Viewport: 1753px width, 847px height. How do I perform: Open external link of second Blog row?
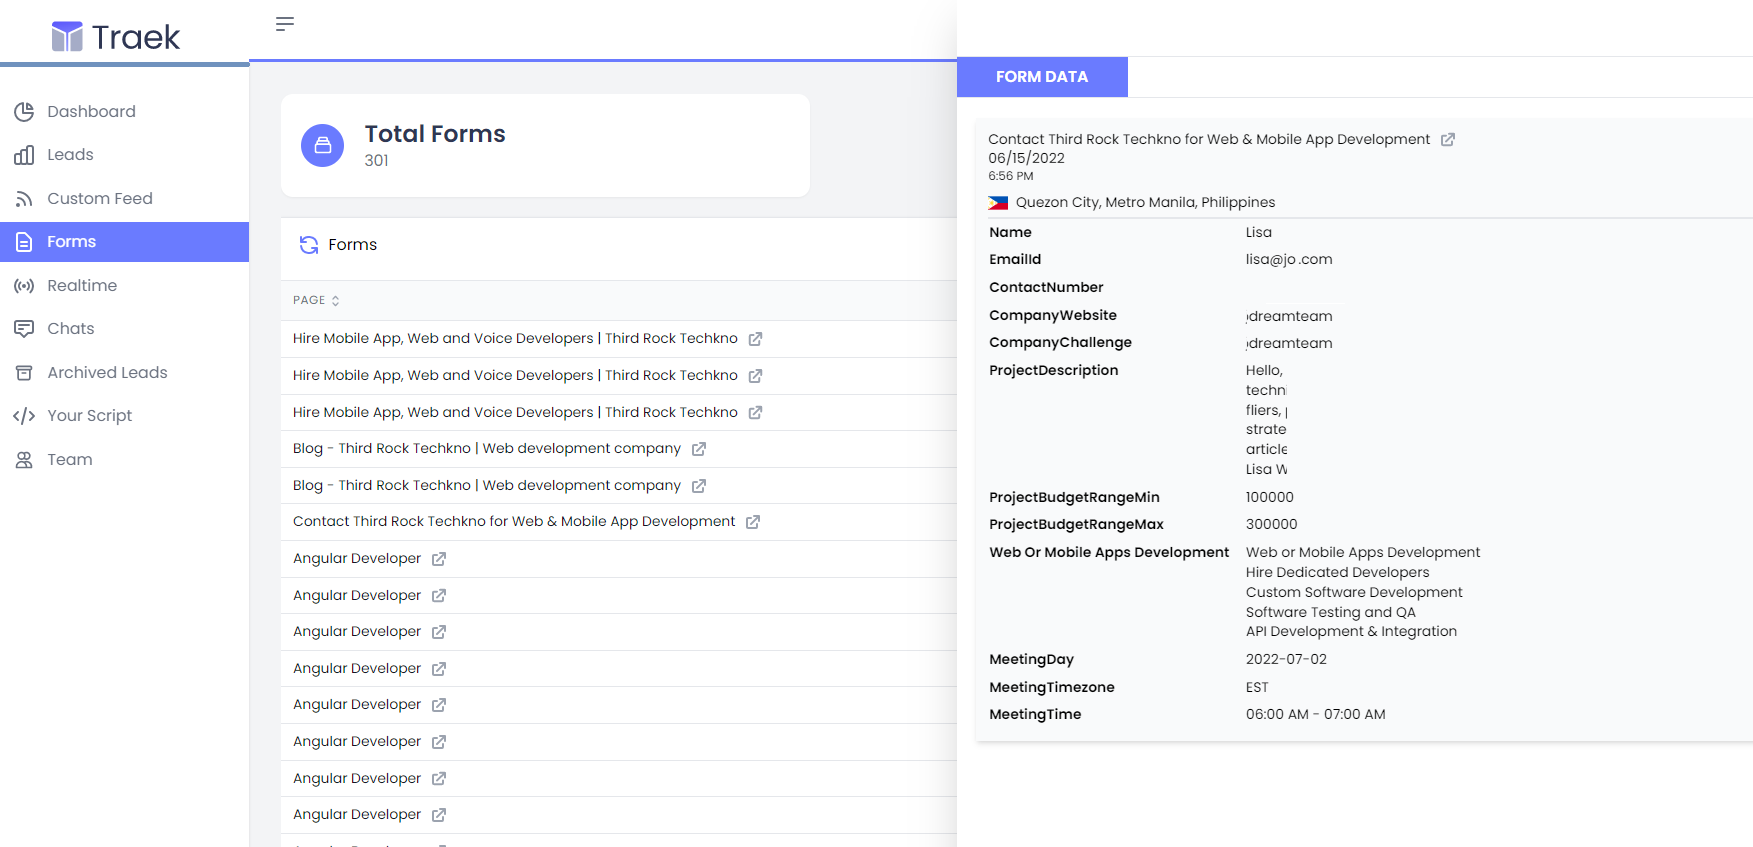pos(699,486)
